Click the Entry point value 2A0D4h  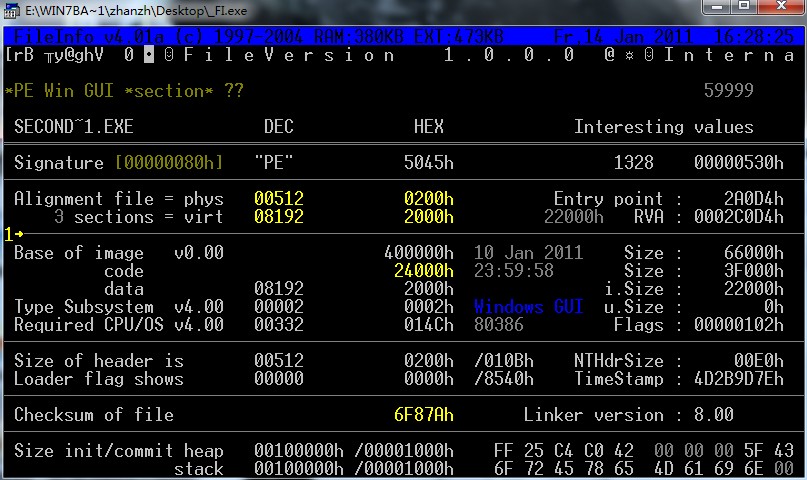753,199
